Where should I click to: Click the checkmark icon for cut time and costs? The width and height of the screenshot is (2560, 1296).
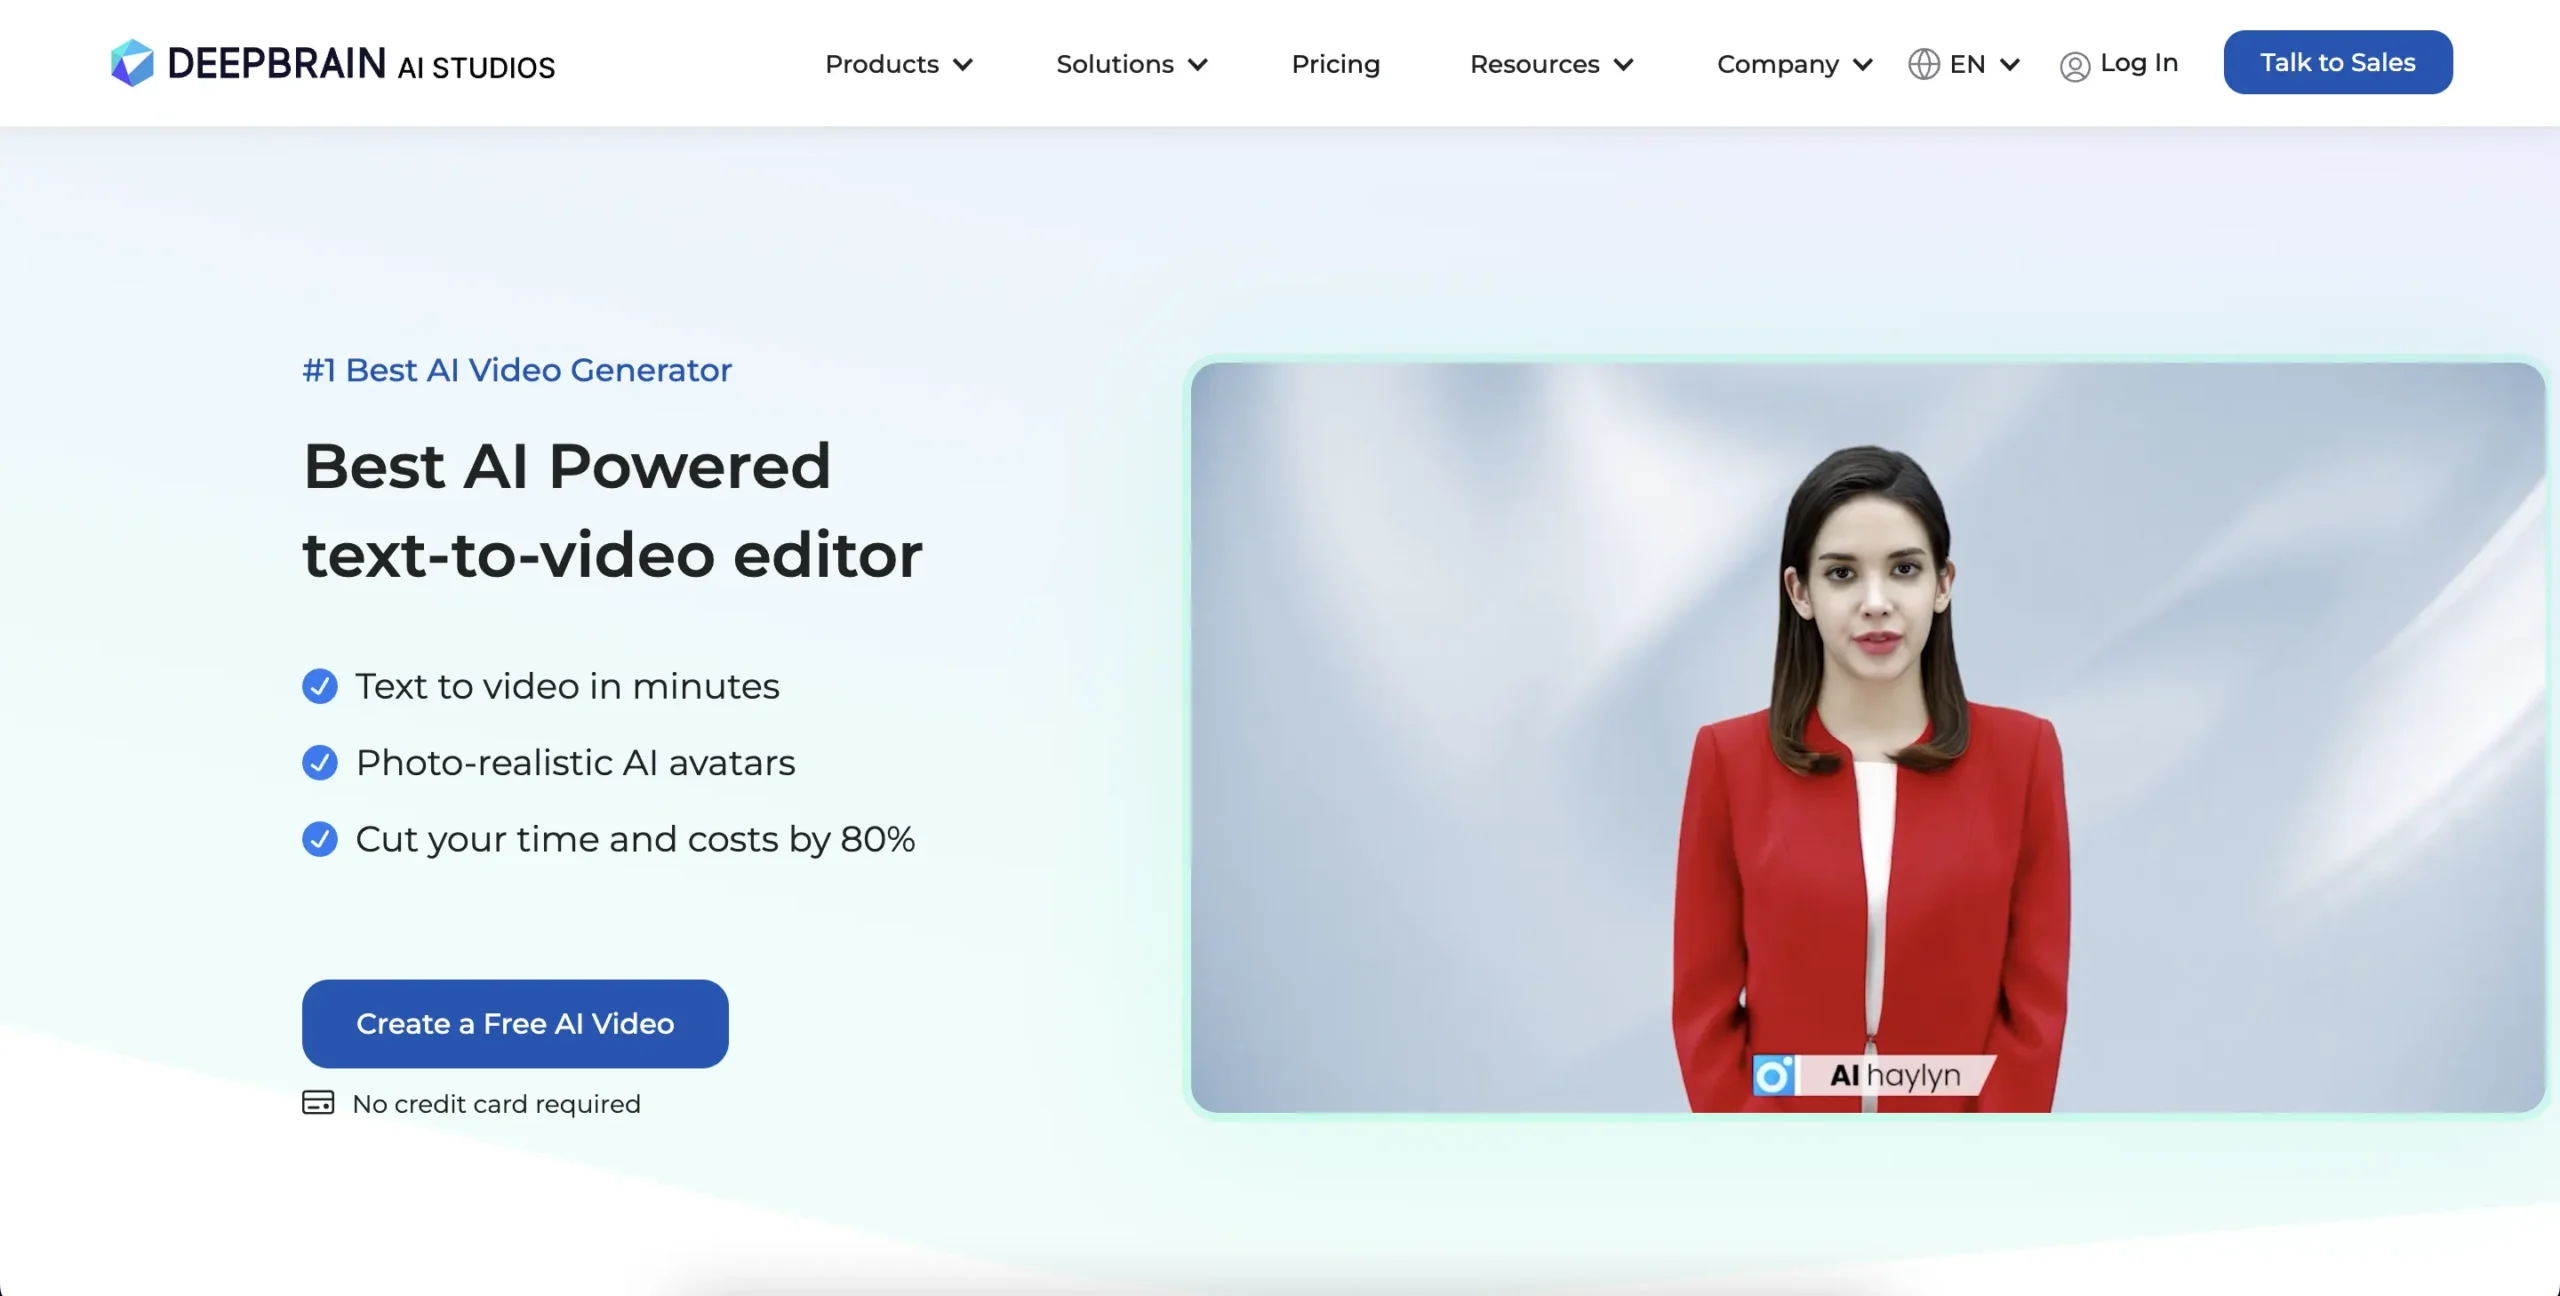319,838
